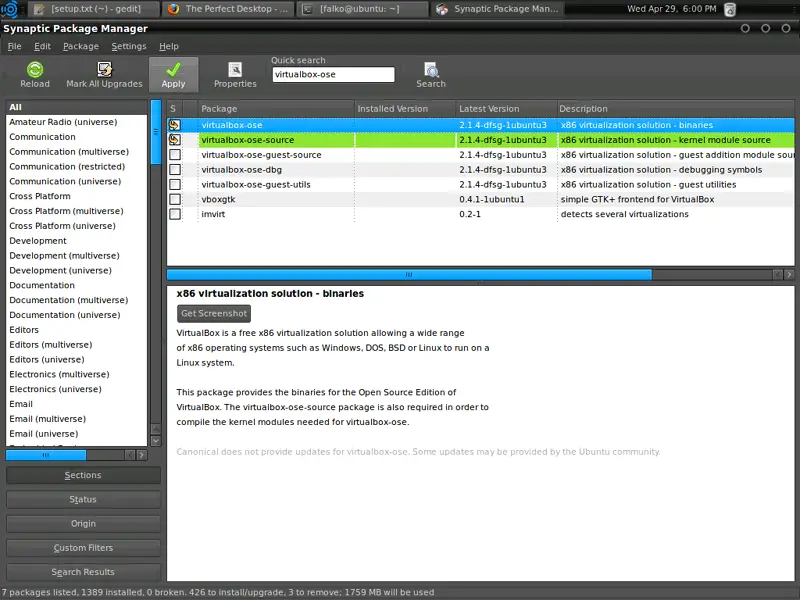Select the Cross Platform section
Screen dimensions: 800x600
coord(77,196)
